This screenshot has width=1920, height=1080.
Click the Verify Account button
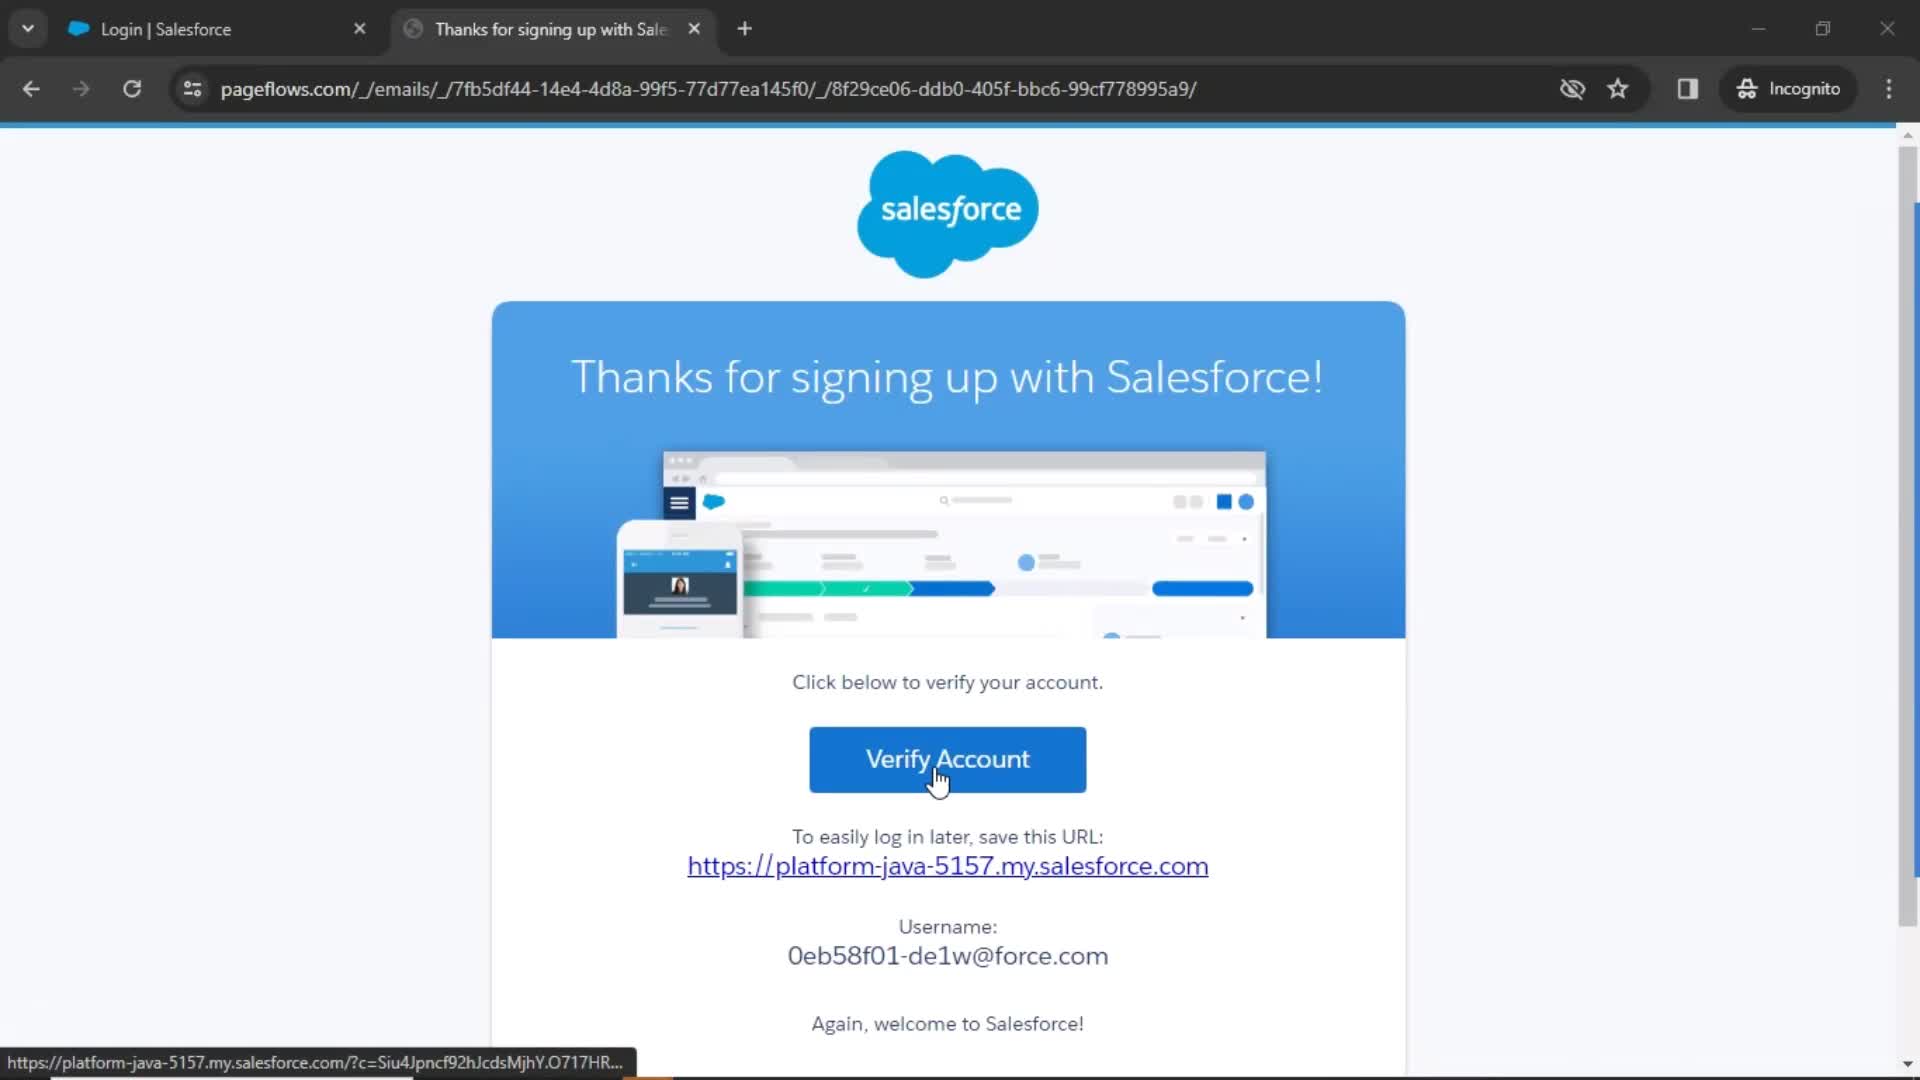[x=947, y=760]
